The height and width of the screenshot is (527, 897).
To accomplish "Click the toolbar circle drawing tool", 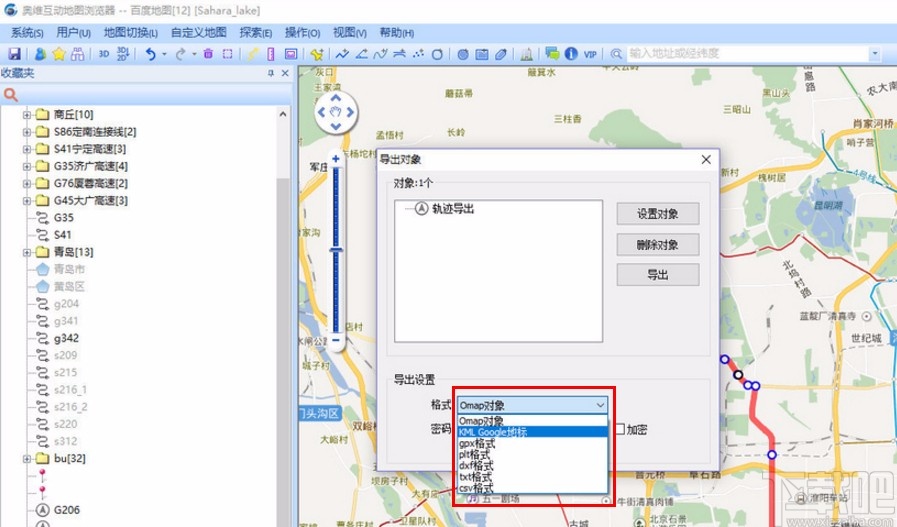I will coord(437,54).
